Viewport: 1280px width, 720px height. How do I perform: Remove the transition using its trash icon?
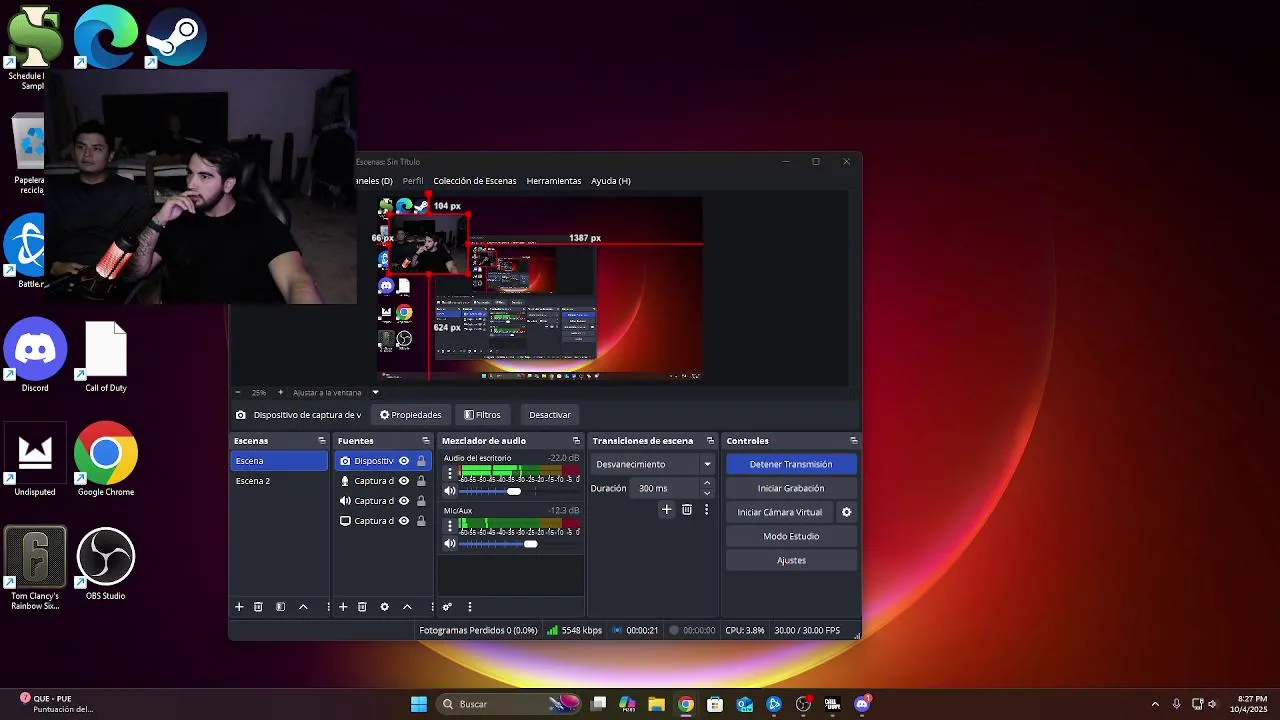point(687,510)
